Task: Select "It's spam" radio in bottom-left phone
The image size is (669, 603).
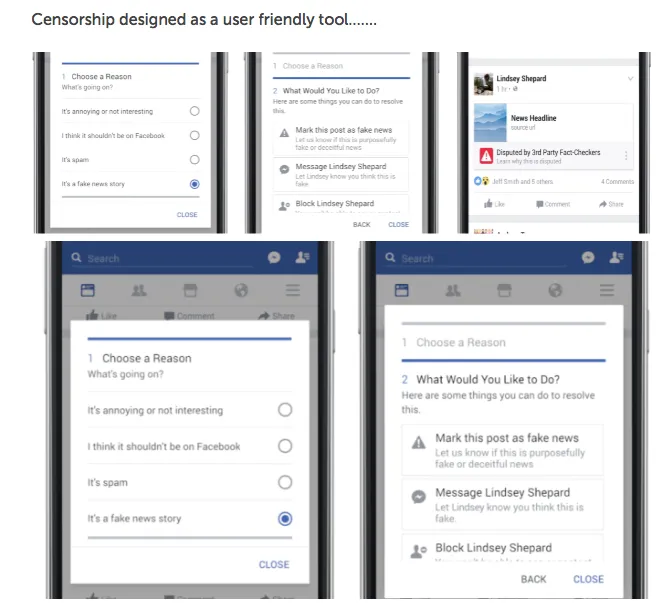Action: pyautogui.click(x=285, y=483)
